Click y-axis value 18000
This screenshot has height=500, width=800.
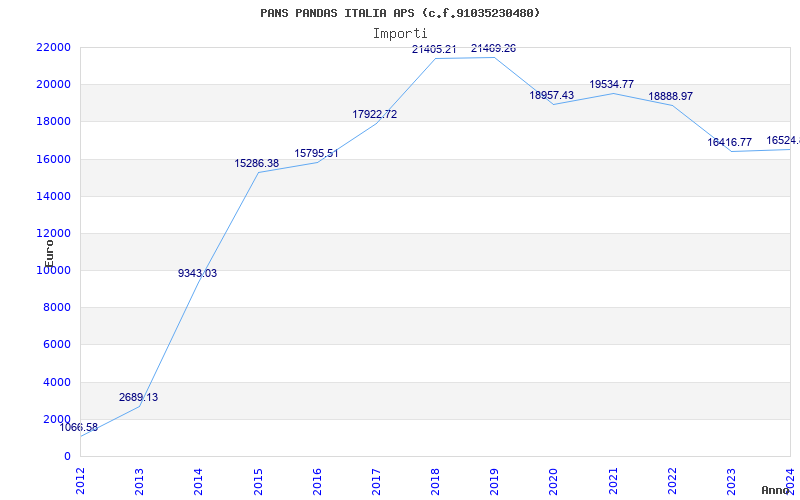coord(53,122)
